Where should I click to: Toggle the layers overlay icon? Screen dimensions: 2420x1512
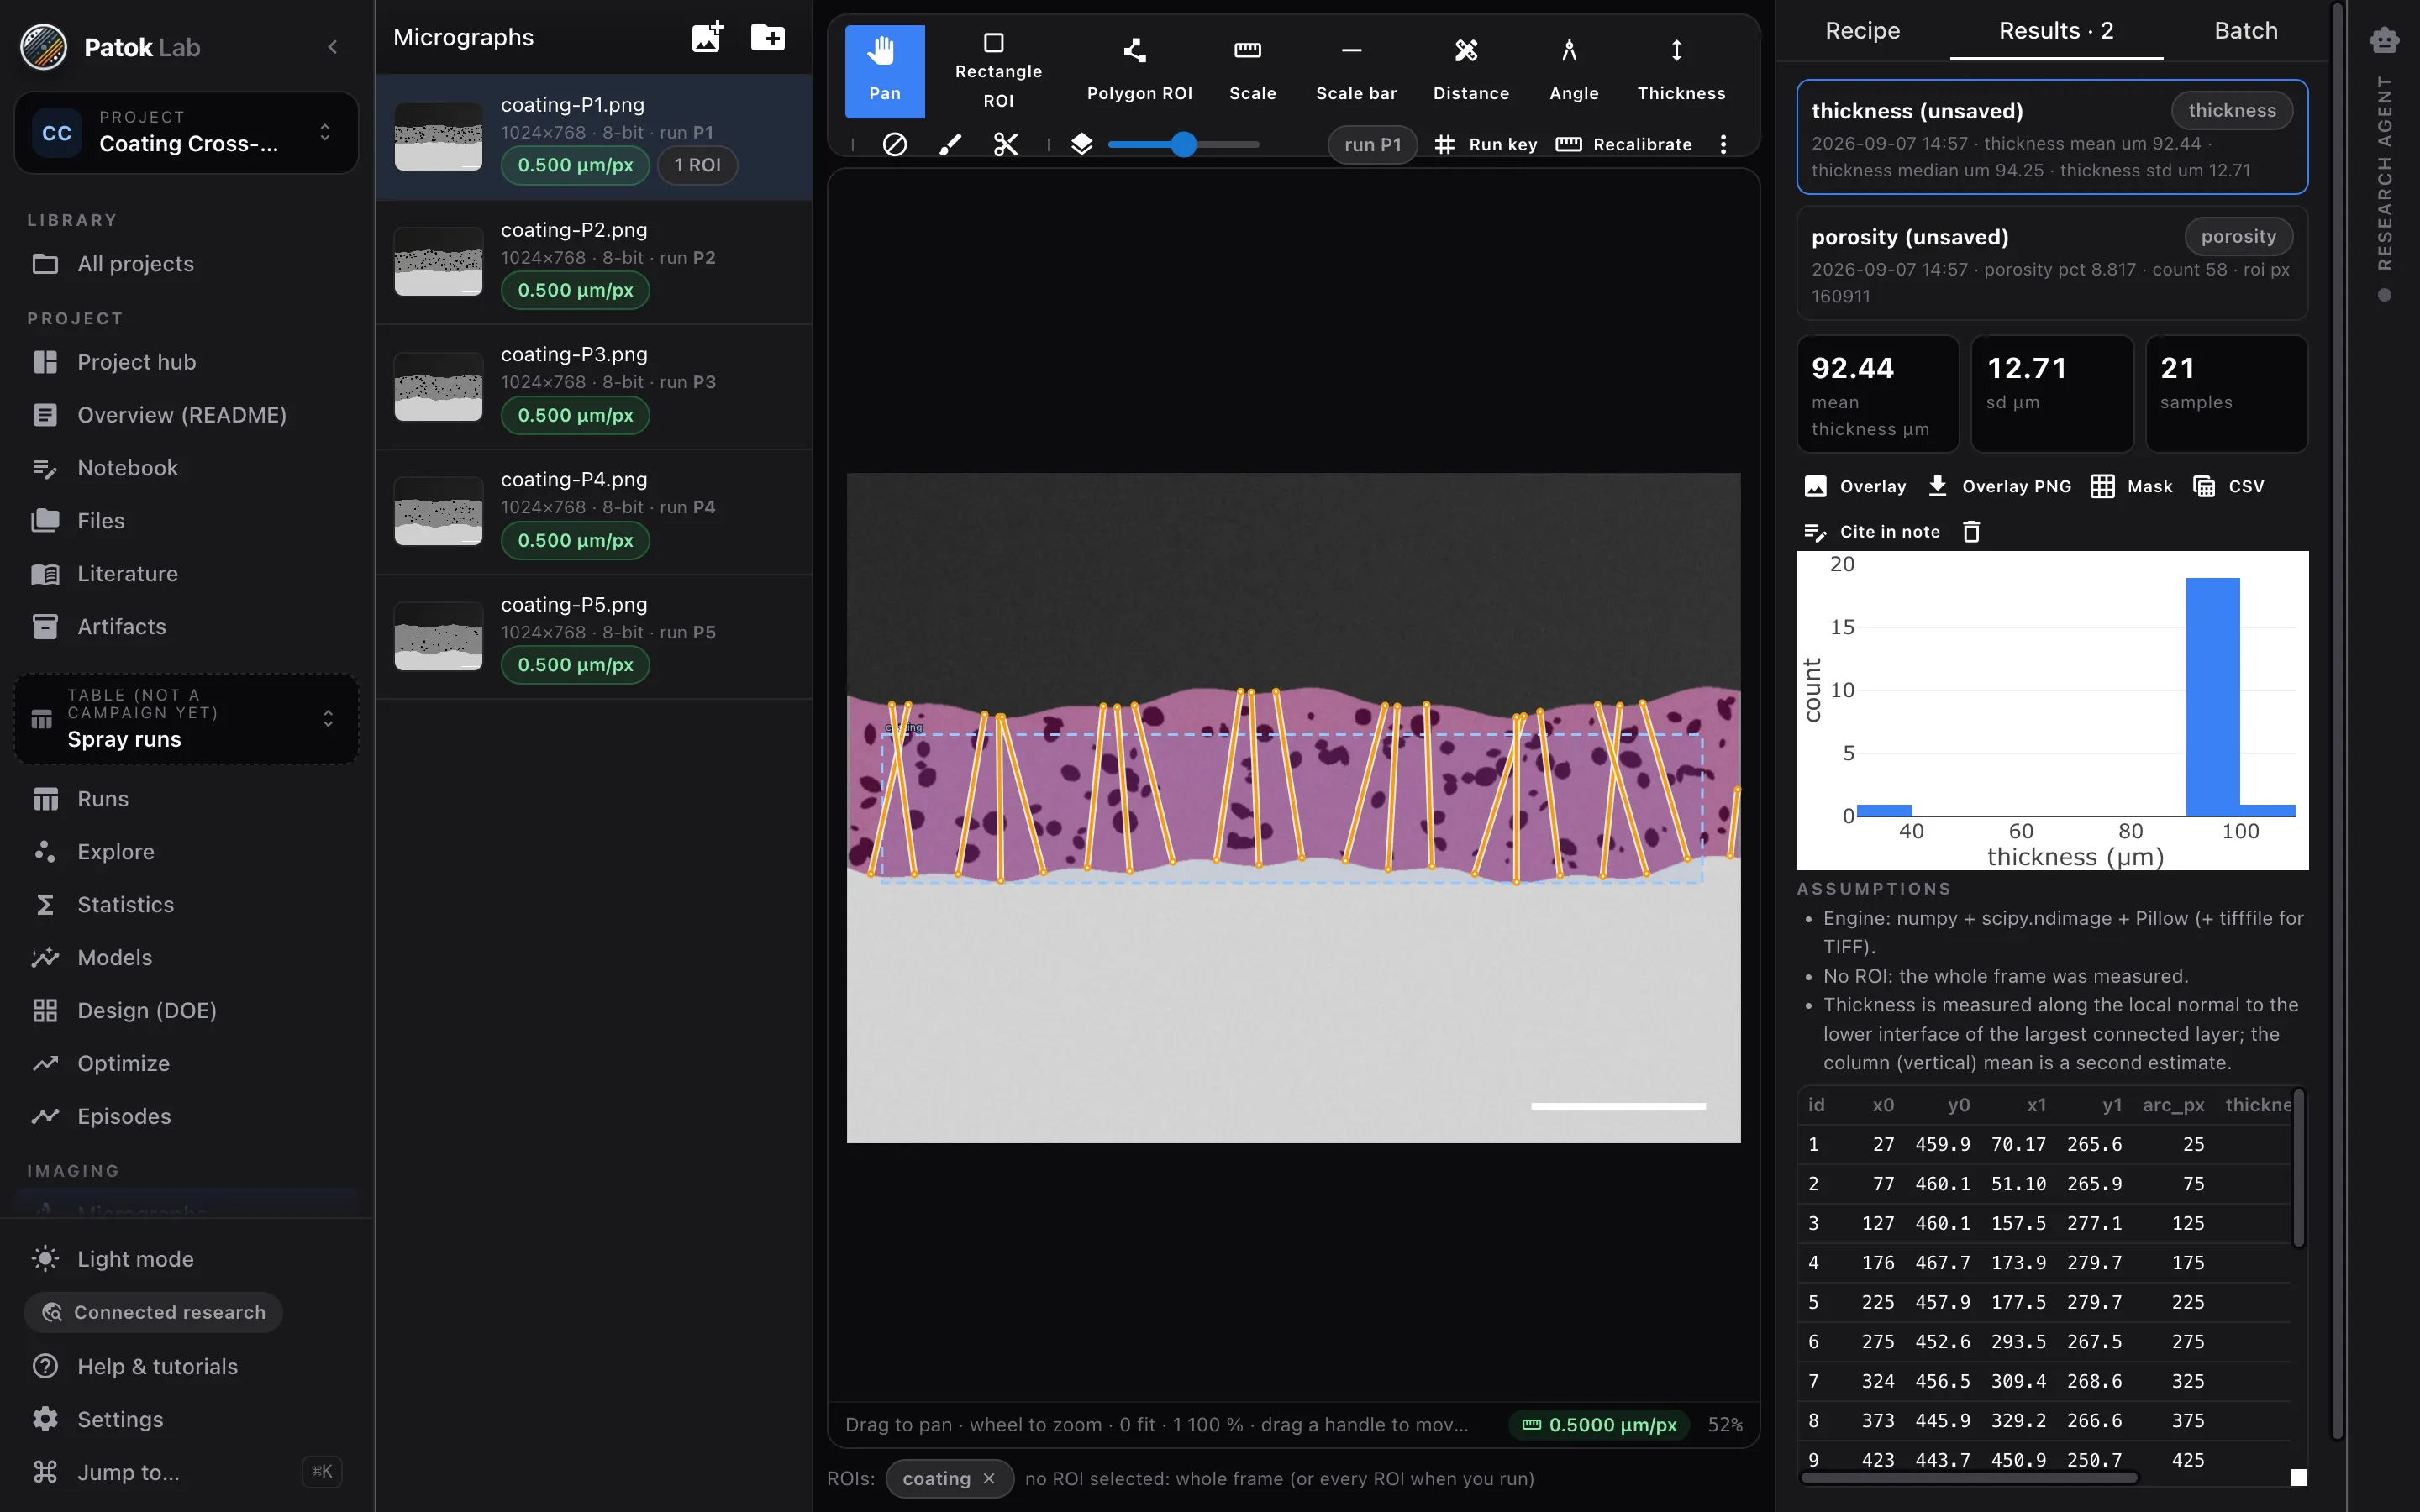coord(1081,144)
